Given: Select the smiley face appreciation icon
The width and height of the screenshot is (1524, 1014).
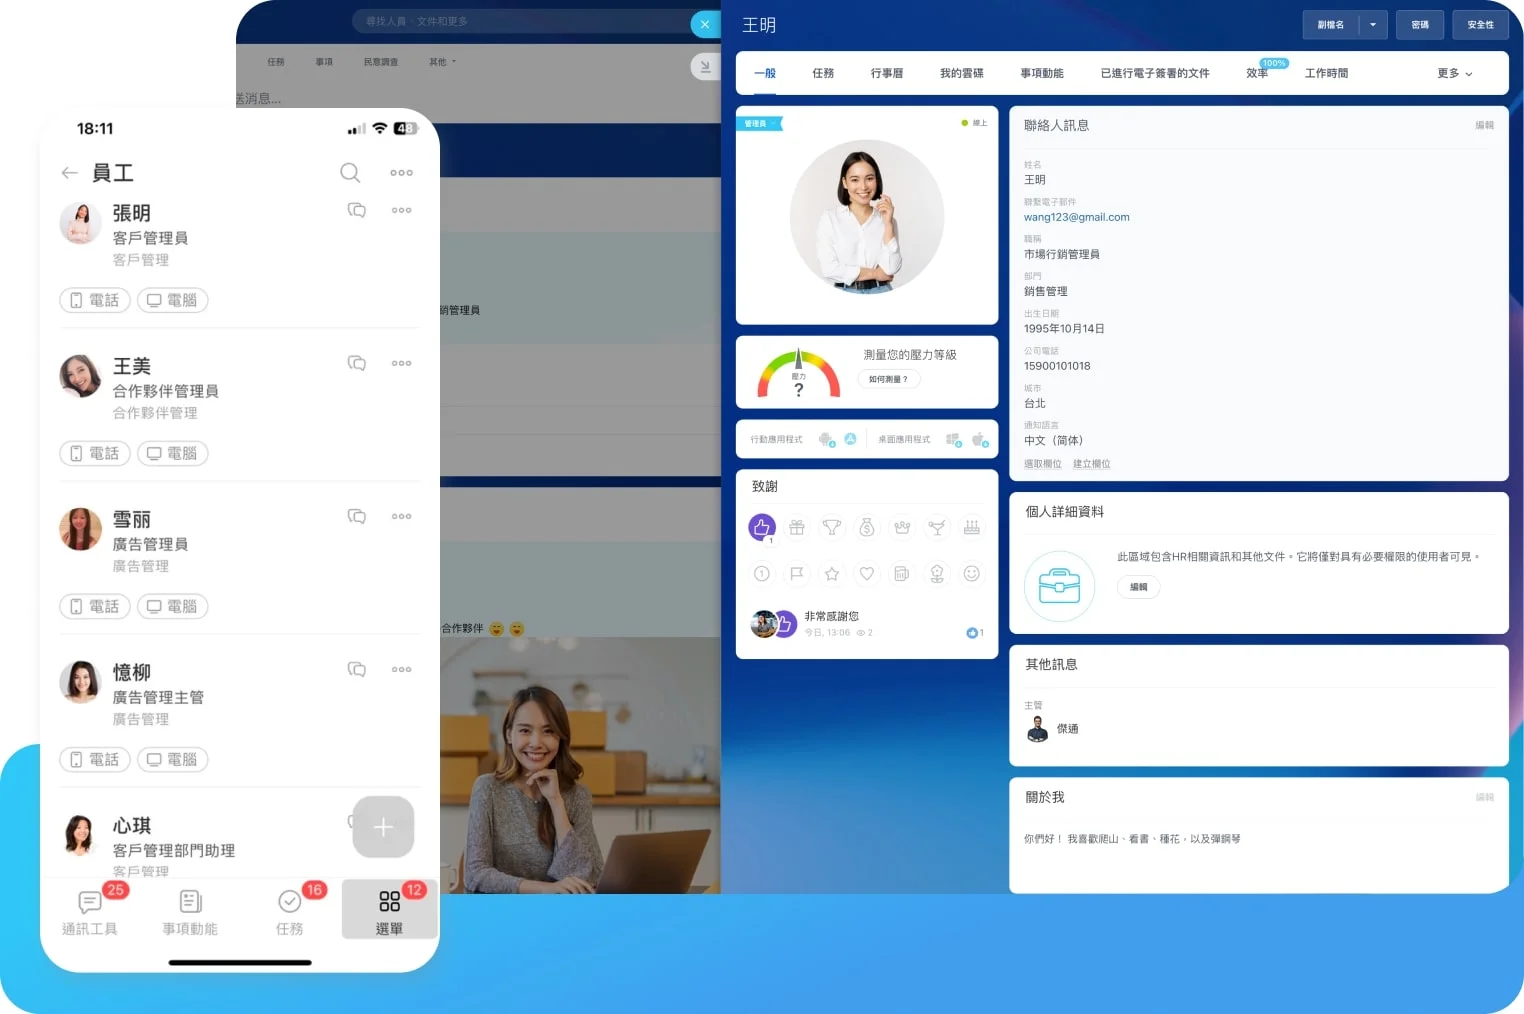Looking at the screenshot, I should [x=971, y=573].
